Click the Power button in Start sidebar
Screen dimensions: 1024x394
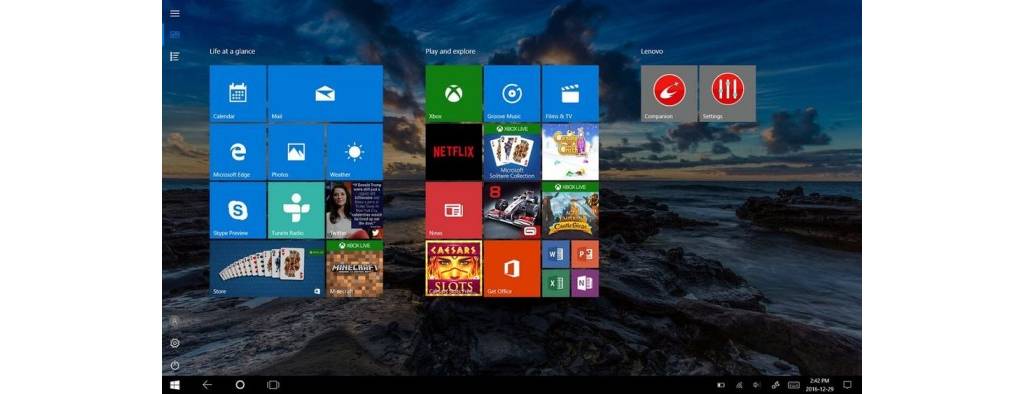(174, 365)
